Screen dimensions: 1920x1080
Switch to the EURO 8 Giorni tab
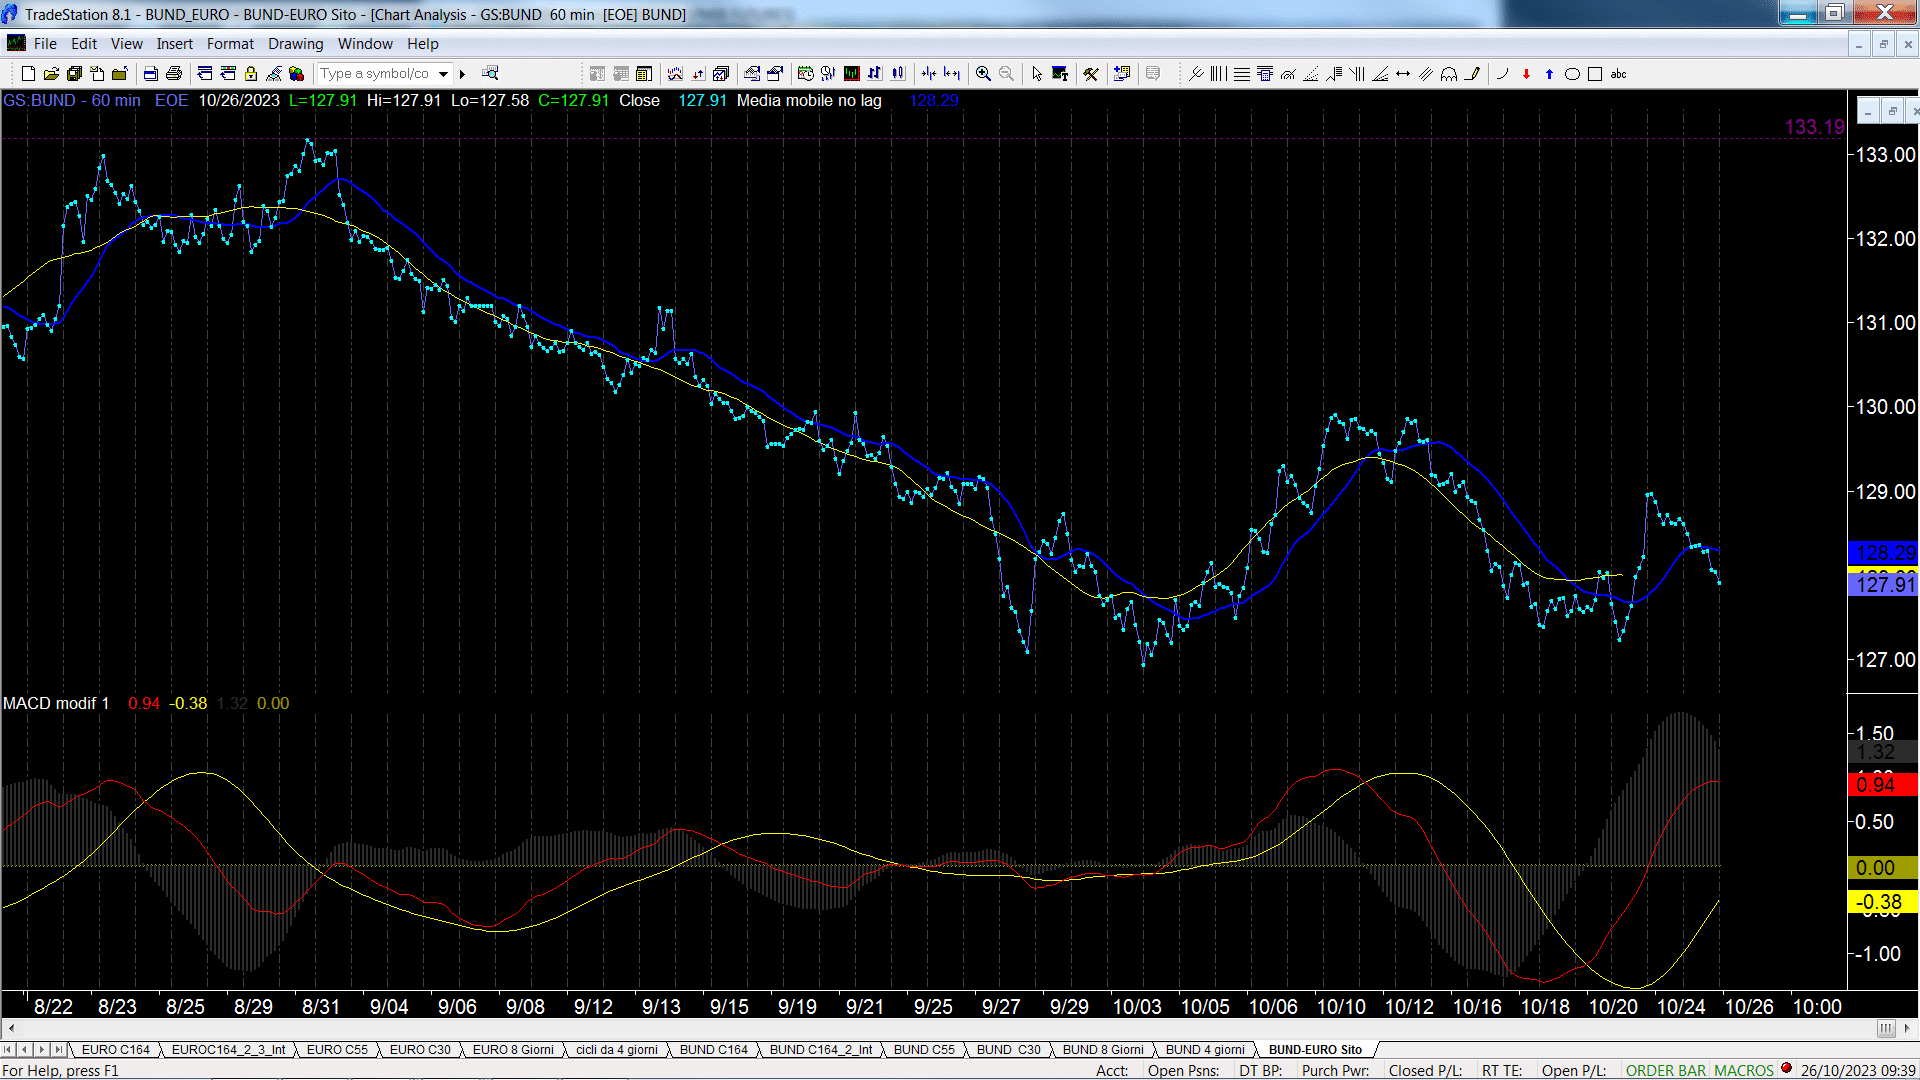[x=513, y=1050]
